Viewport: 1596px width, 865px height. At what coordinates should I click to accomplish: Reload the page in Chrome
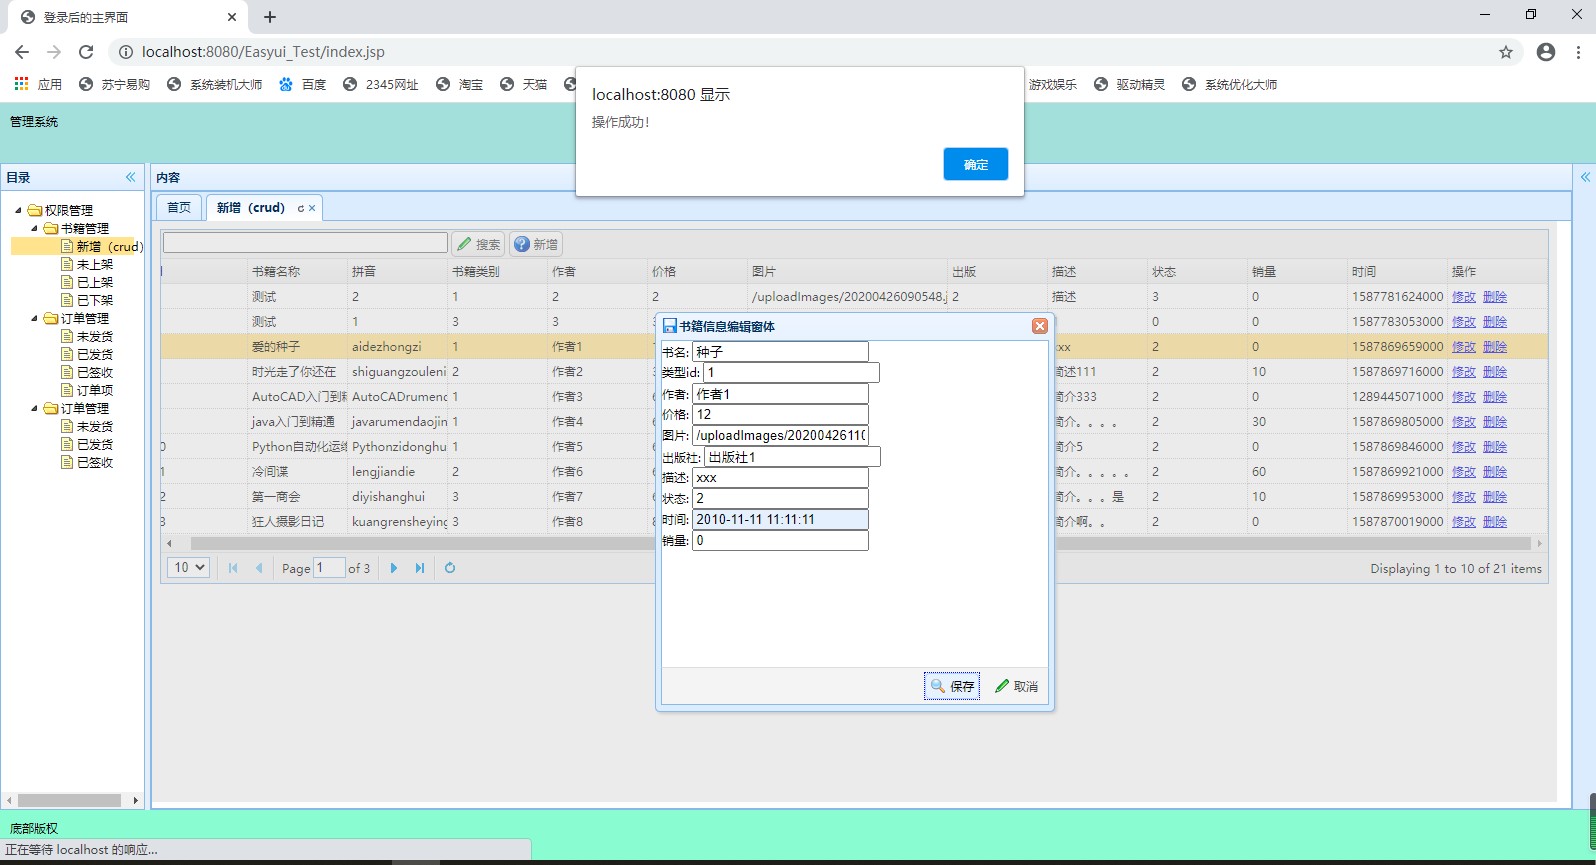[86, 52]
